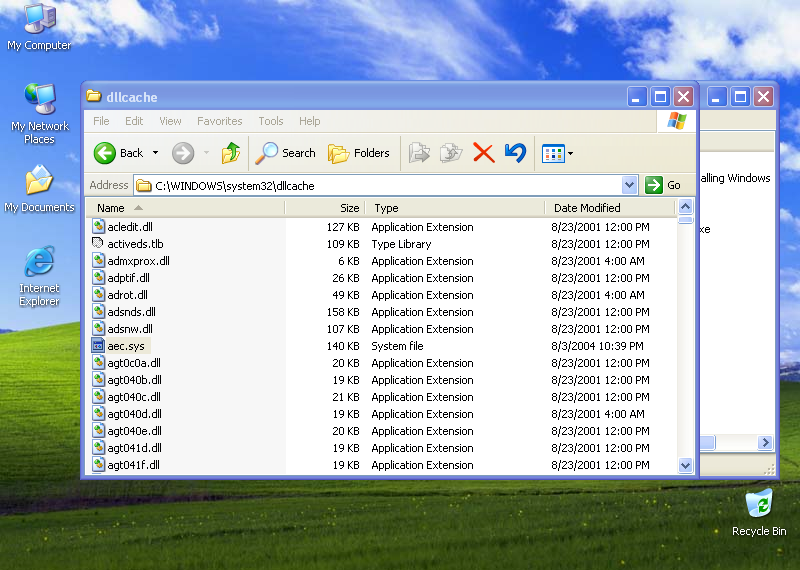Click the agt041f.dll file name

[x=133, y=465]
